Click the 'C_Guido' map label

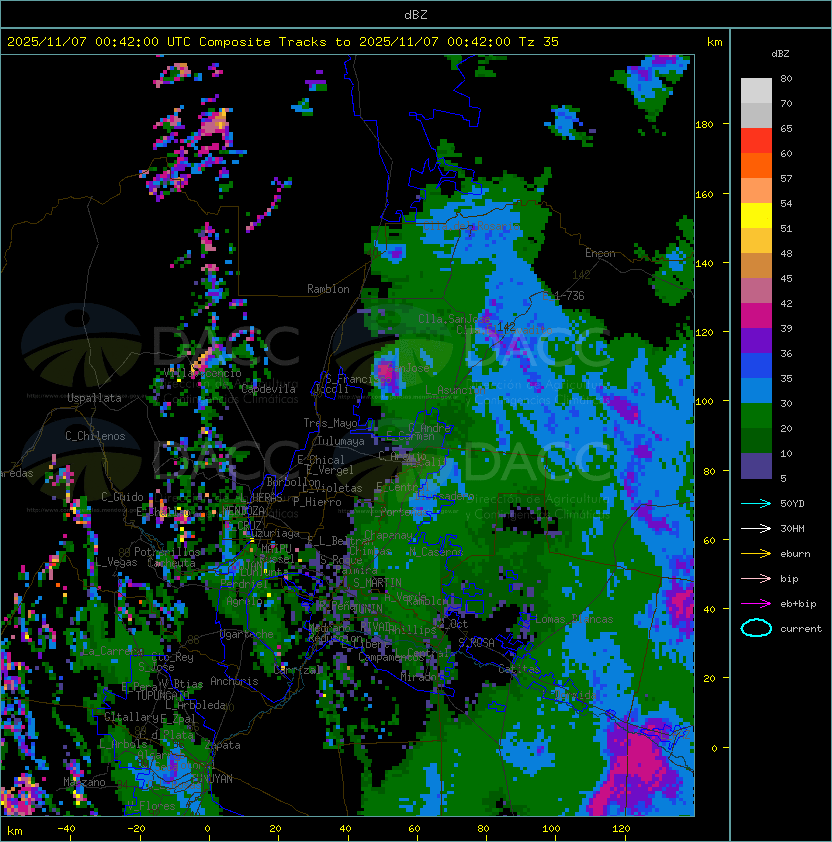tap(122, 497)
